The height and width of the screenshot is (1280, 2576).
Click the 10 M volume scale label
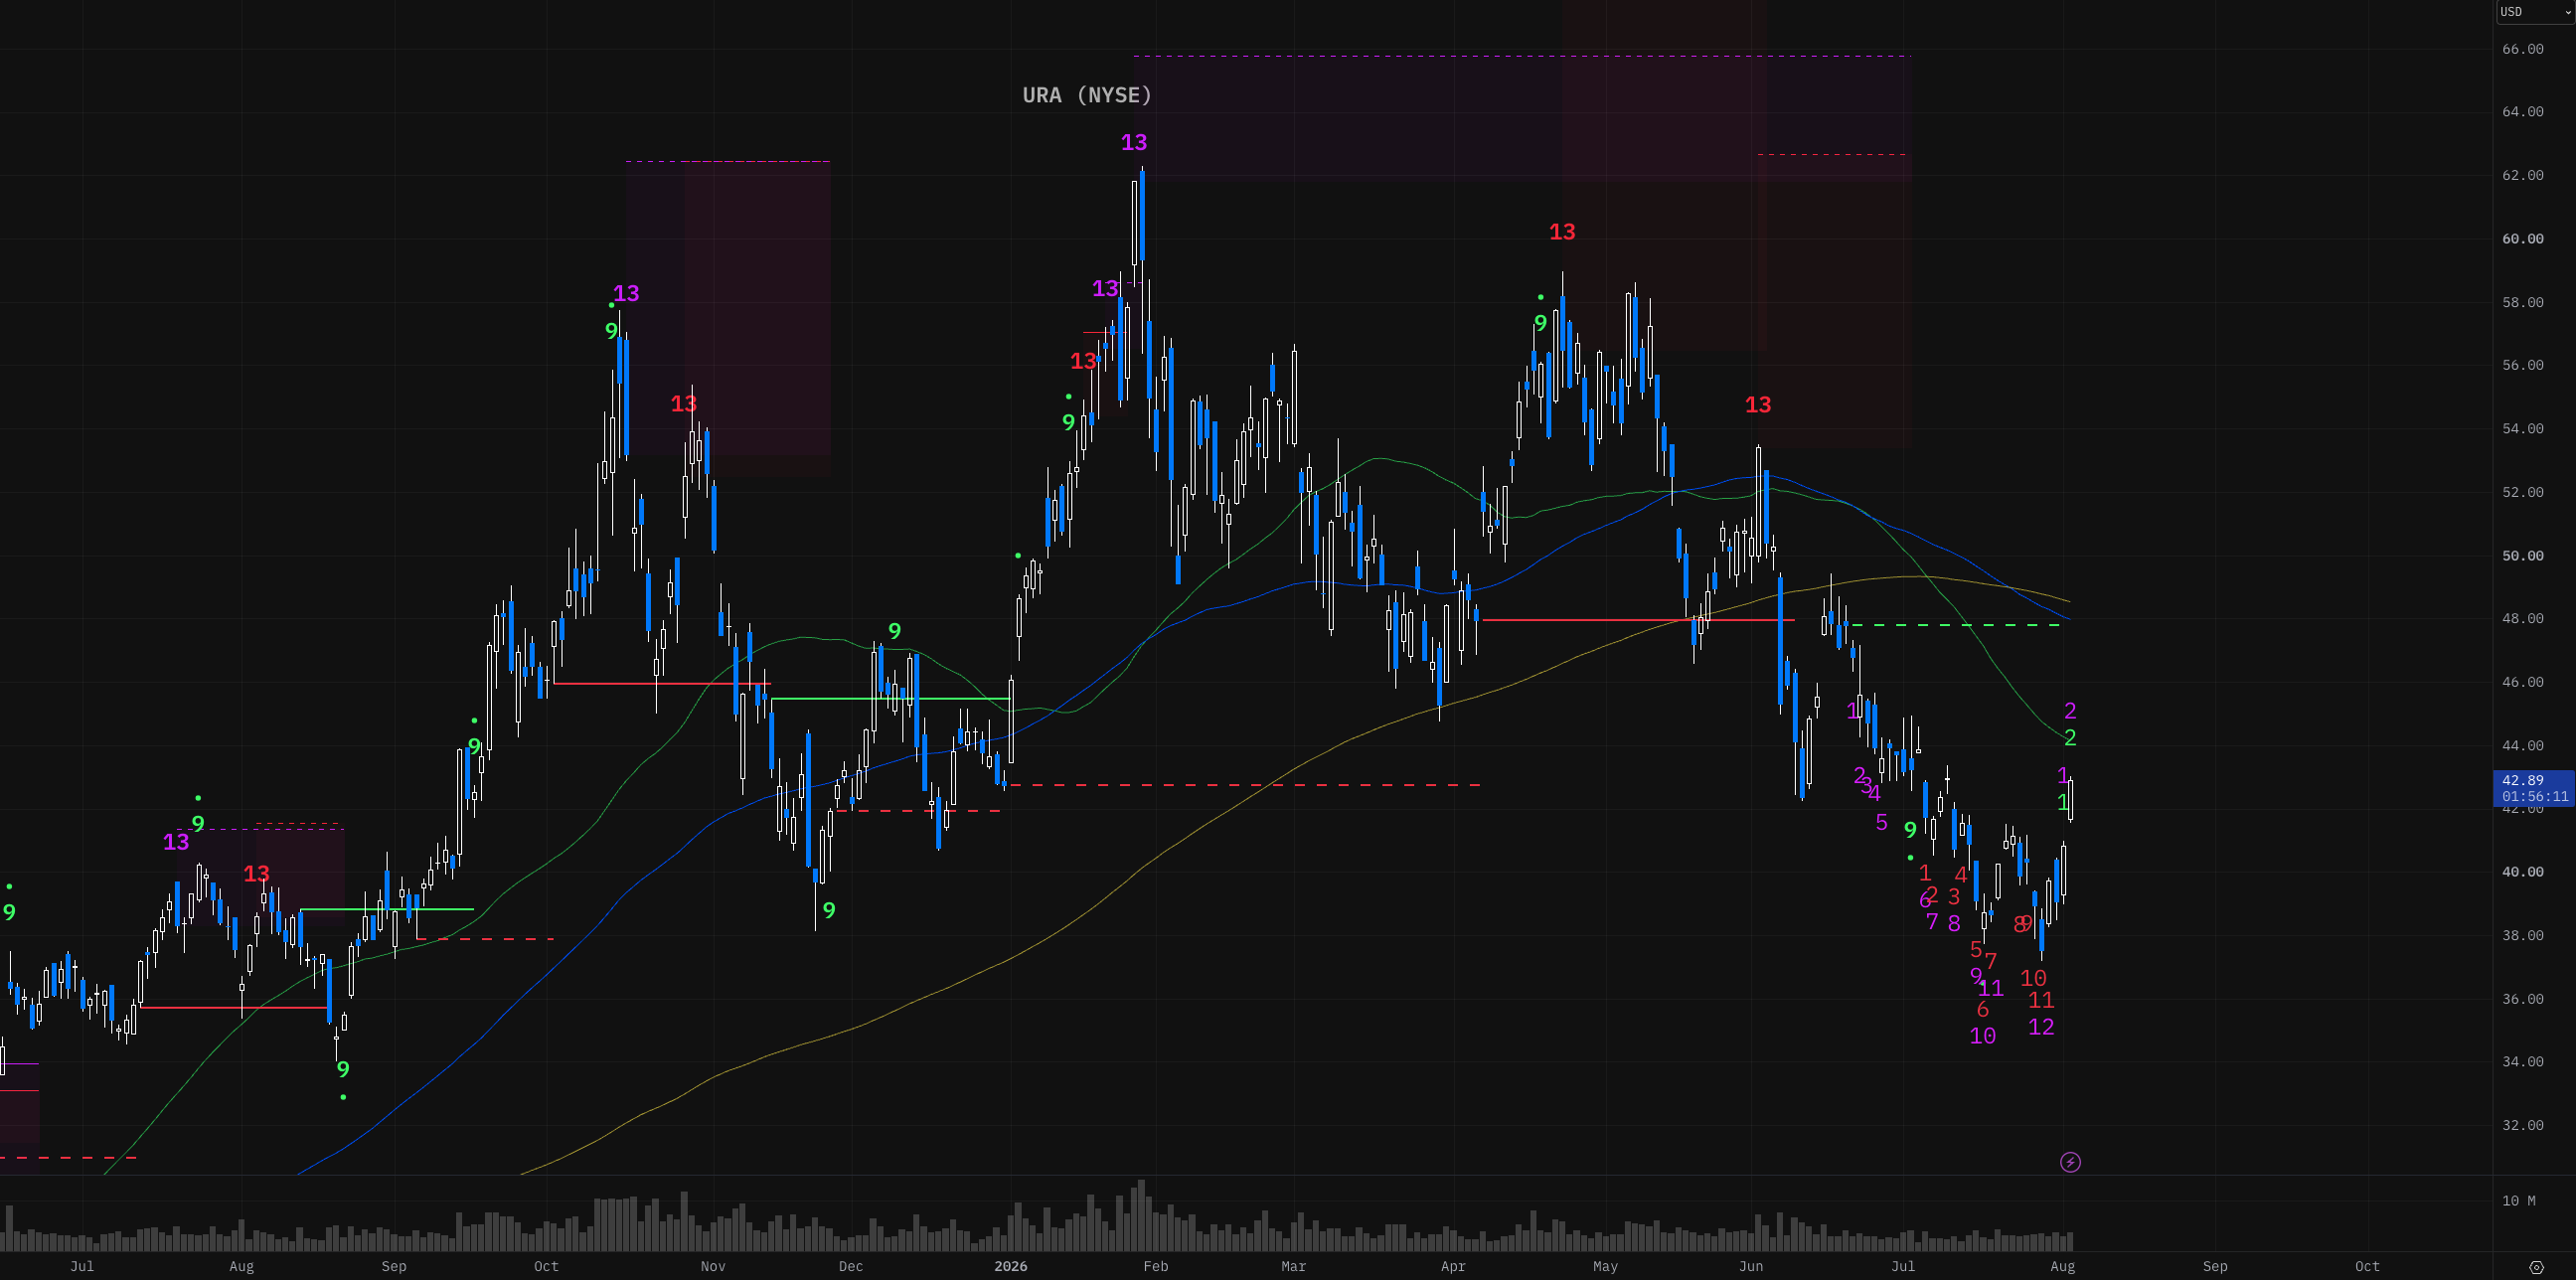point(2518,1200)
